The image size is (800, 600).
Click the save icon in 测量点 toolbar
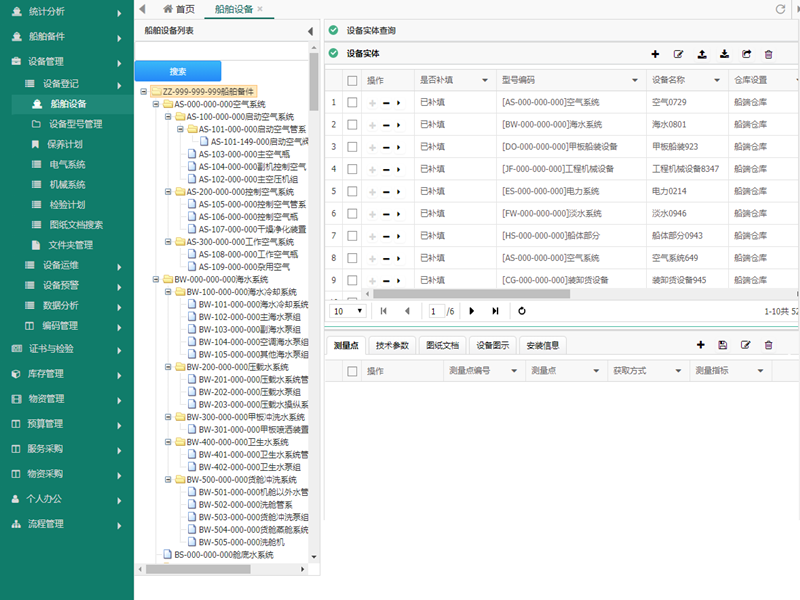click(x=723, y=345)
